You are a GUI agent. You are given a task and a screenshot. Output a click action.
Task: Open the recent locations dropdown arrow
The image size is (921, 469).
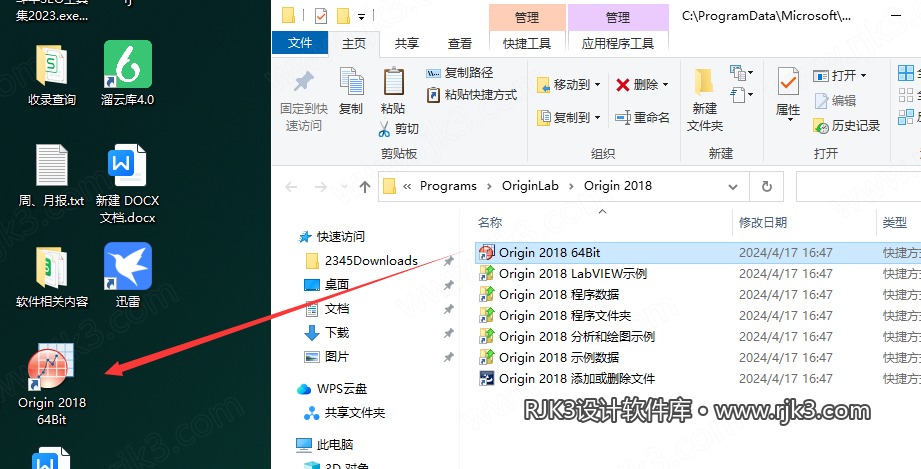(x=345, y=187)
